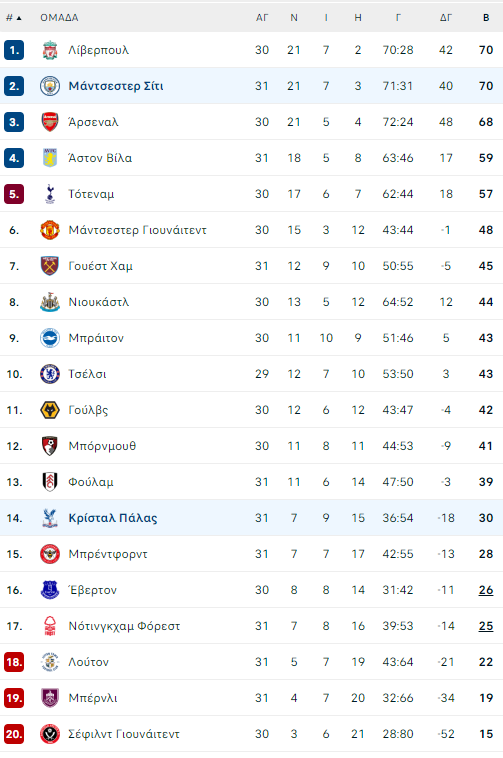This screenshot has width=503, height=758.
Task: Click the ΑΓ matches played header
Action: (x=262, y=18)
